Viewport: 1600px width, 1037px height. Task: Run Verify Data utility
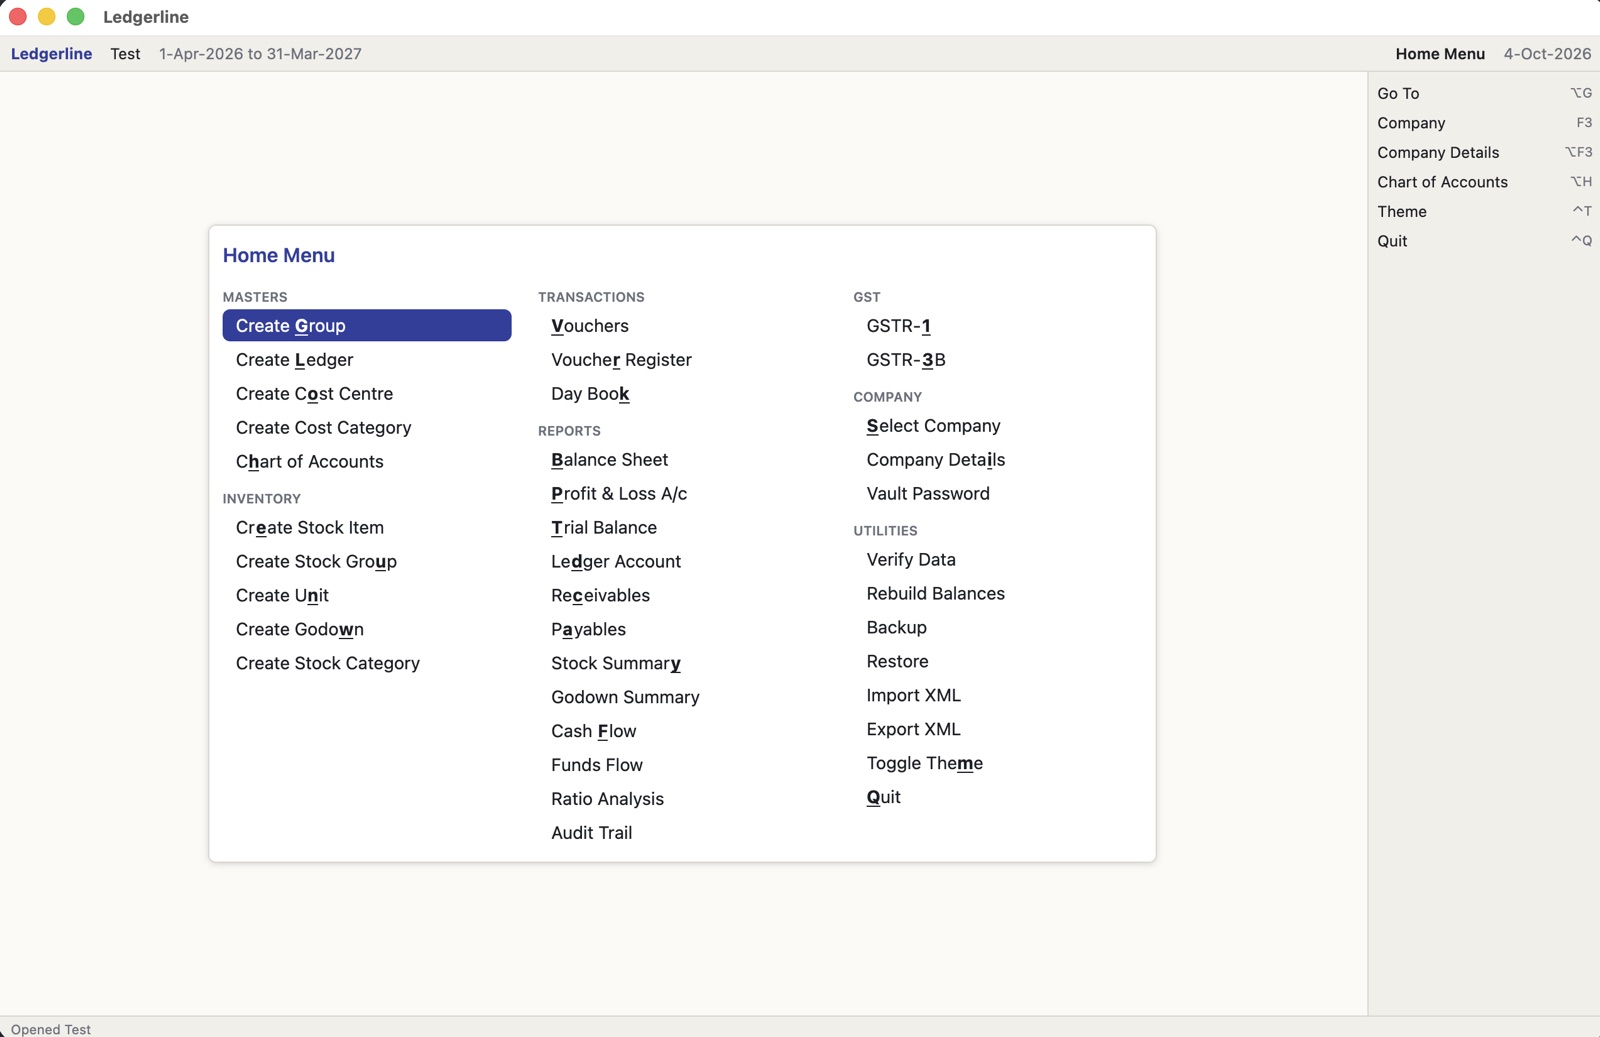coord(997,560)
